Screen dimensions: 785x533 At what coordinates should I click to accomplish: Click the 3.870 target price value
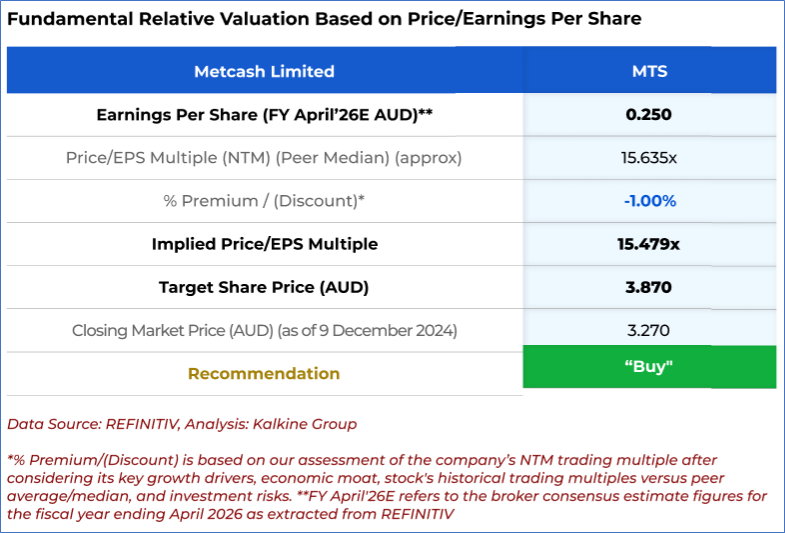click(x=649, y=287)
